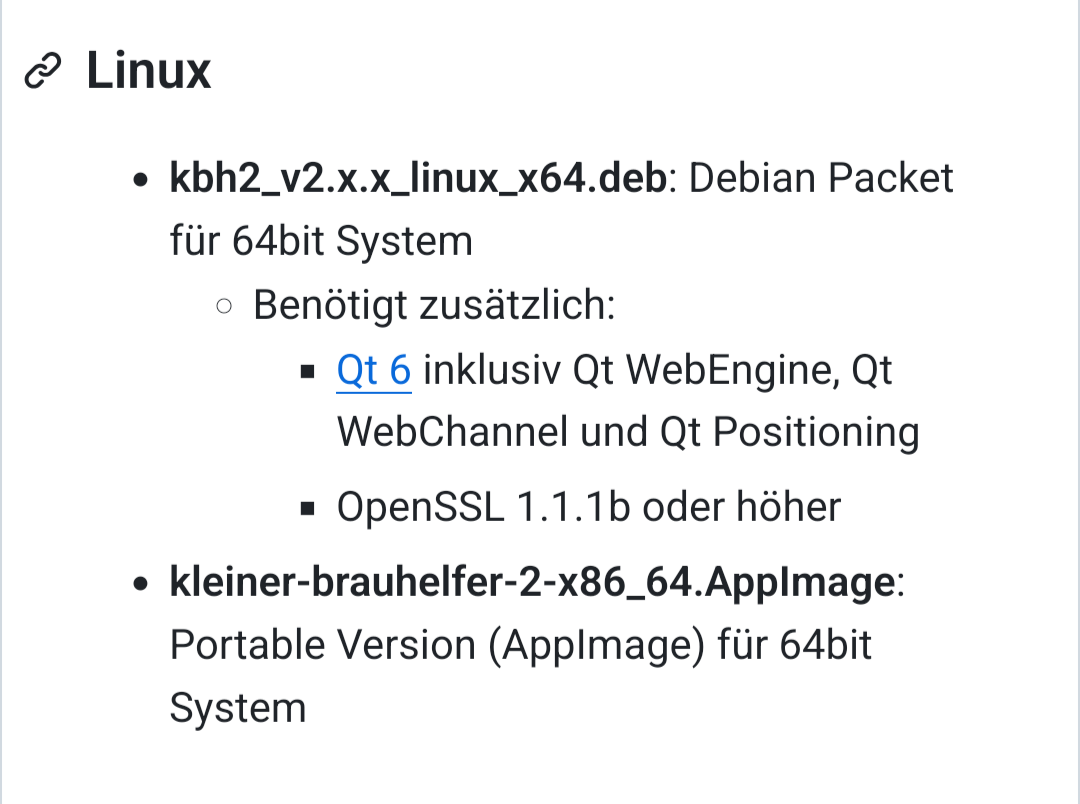Image resolution: width=1080 pixels, height=804 pixels.
Task: Click the "Benötigt zusätzlich:" text
Action: point(433,305)
